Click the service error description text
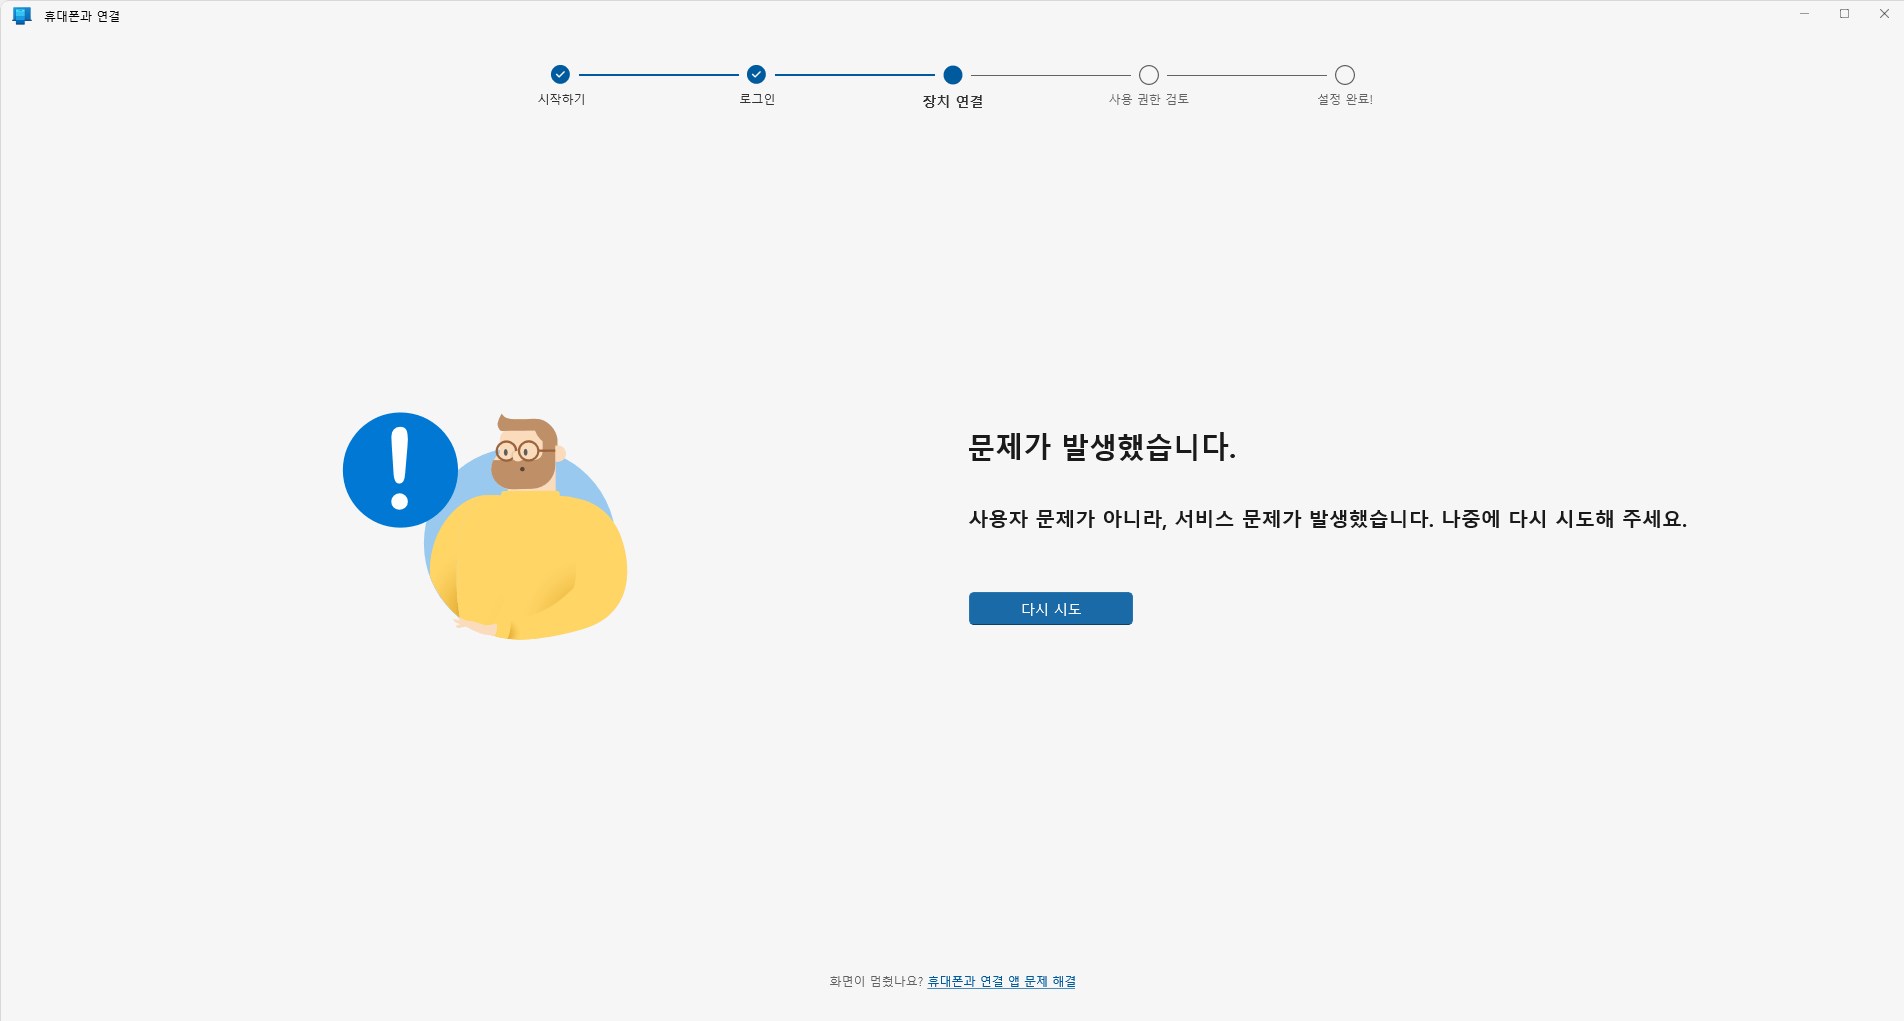This screenshot has height=1021, width=1904. coord(1328,519)
